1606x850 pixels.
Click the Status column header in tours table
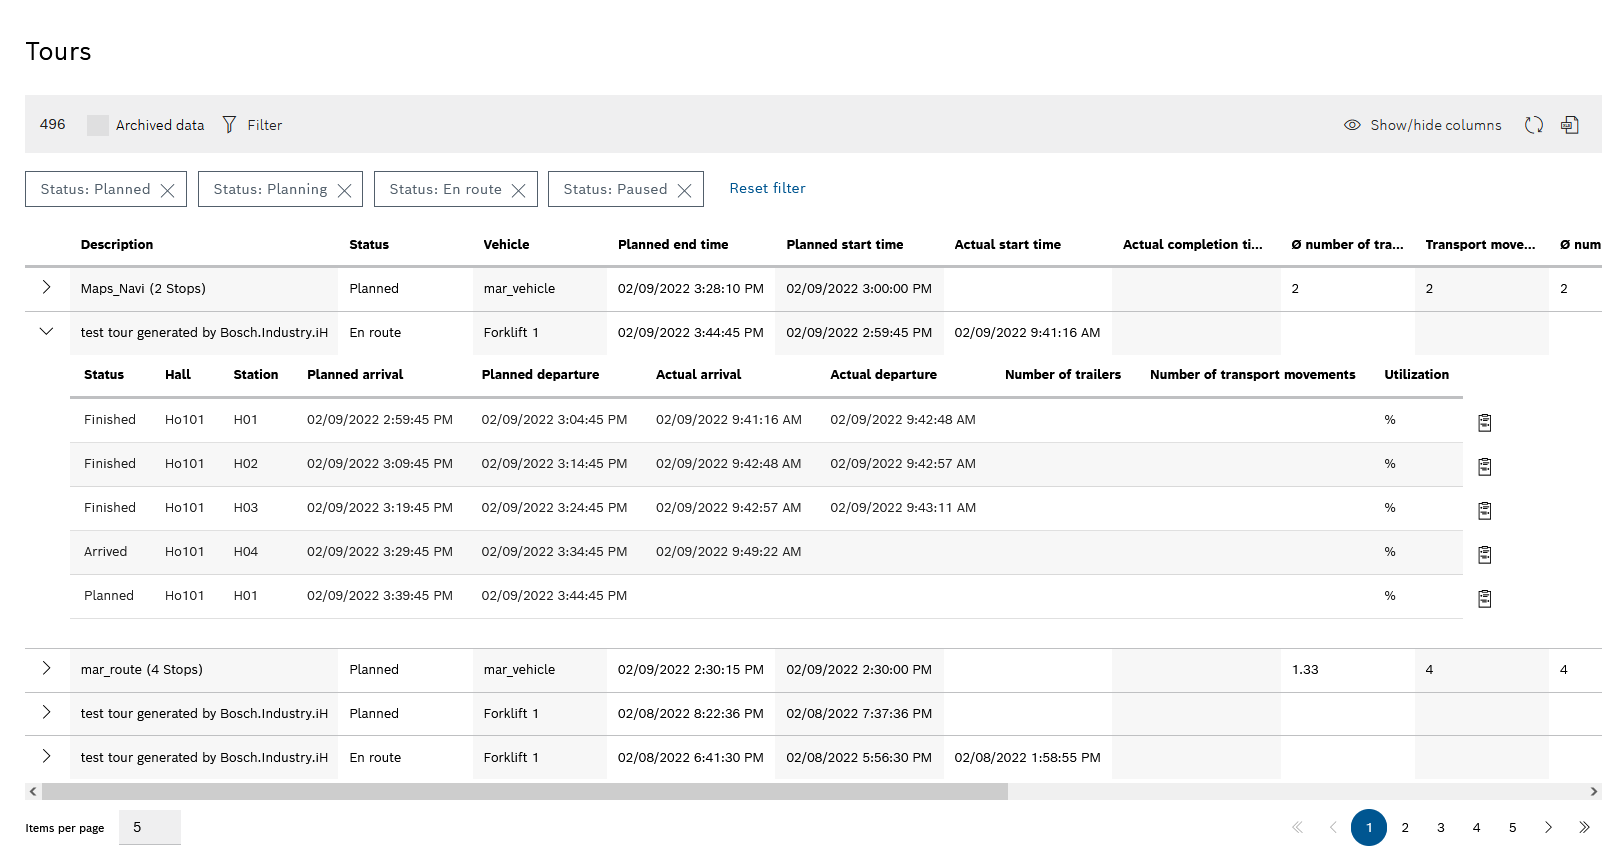[369, 244]
